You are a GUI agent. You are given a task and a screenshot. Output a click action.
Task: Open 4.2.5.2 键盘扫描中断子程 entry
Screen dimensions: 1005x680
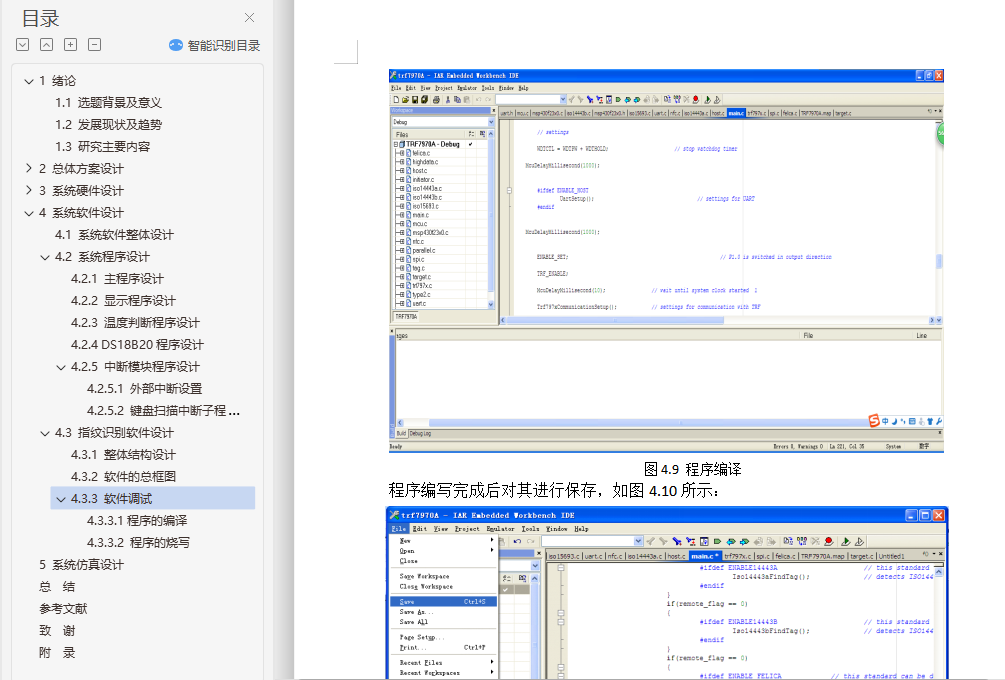163,411
